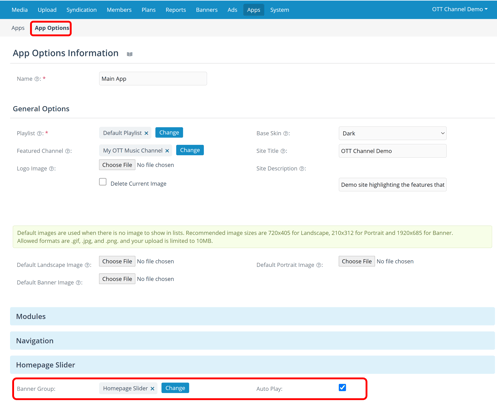The width and height of the screenshot is (497, 409).
Task: Open the OTT Channel Demo account dropdown
Action: coord(460,9)
